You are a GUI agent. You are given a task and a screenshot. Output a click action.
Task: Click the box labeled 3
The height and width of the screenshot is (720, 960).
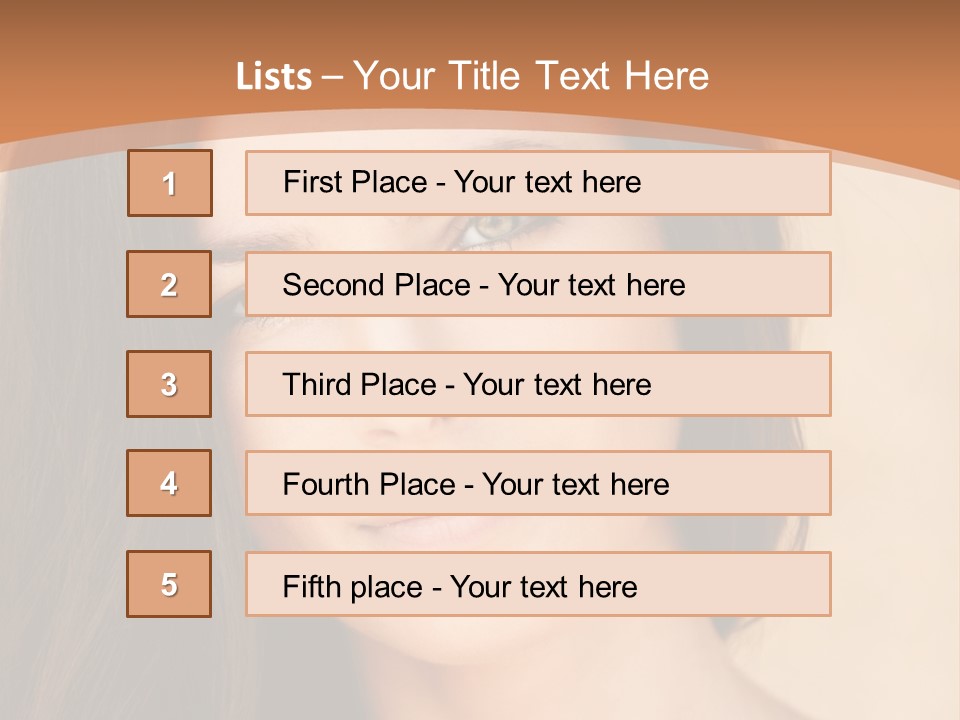tap(169, 384)
